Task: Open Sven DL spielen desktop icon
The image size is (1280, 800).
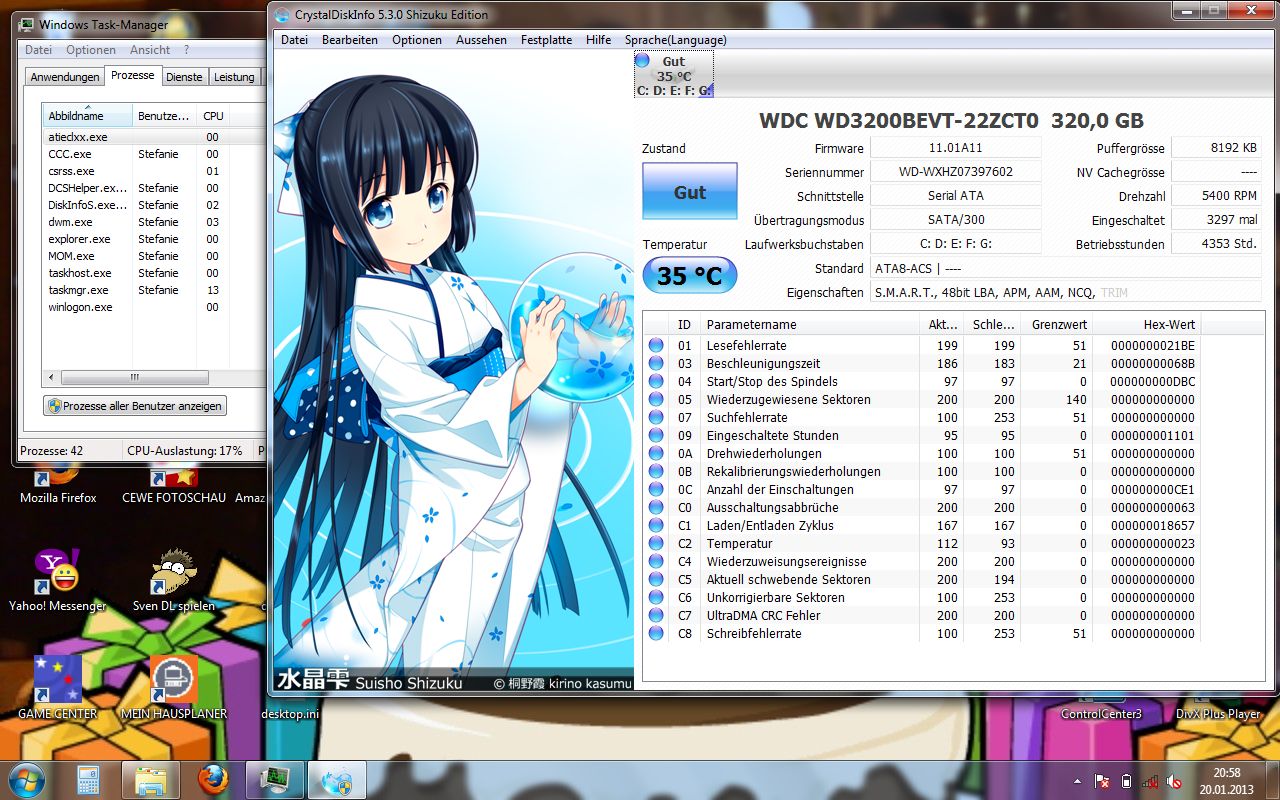Action: [x=174, y=580]
